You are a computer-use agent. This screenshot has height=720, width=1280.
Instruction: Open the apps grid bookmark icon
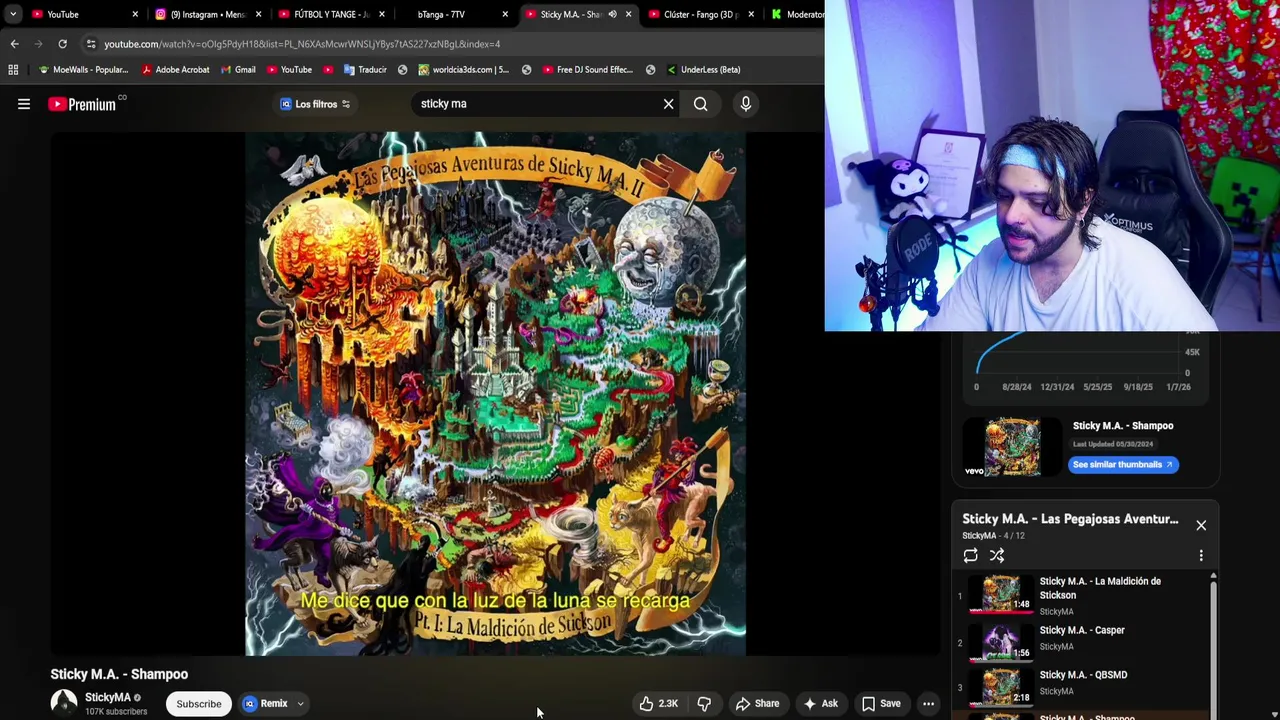[13, 70]
